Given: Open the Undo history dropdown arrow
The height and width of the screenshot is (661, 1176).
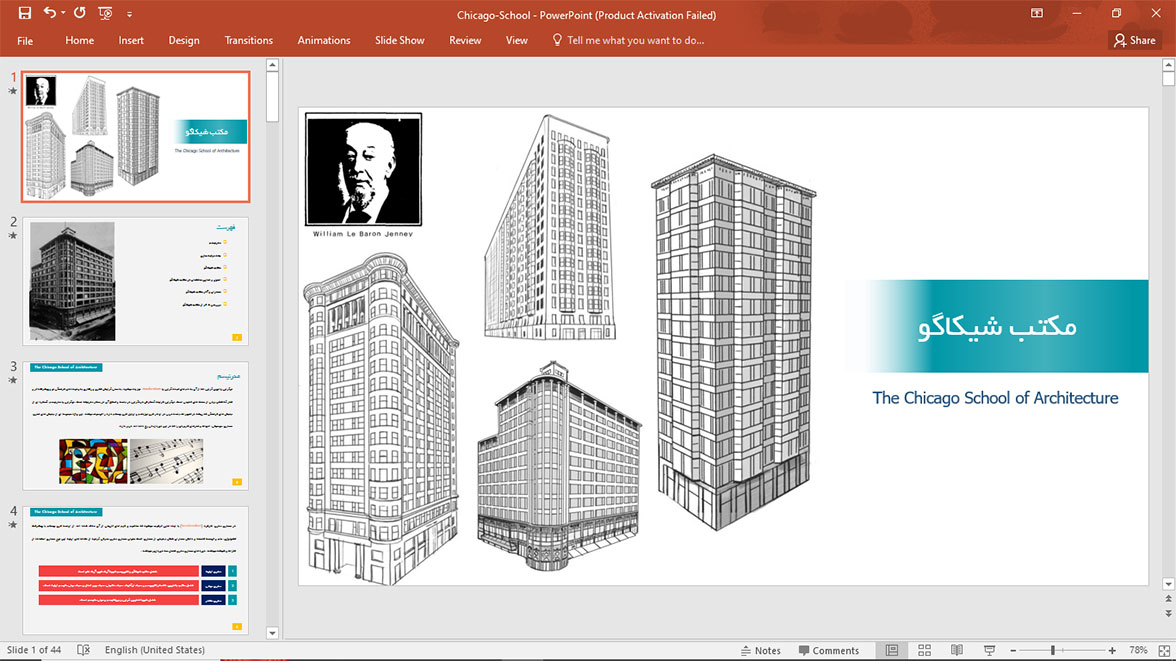Looking at the screenshot, I should tap(63, 13).
